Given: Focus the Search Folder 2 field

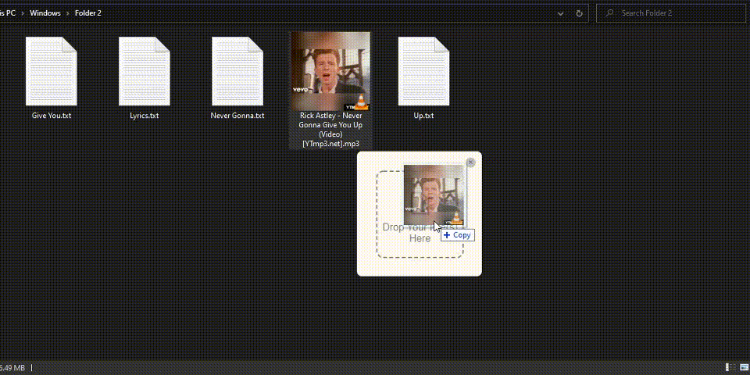Looking at the screenshot, I should [x=671, y=13].
